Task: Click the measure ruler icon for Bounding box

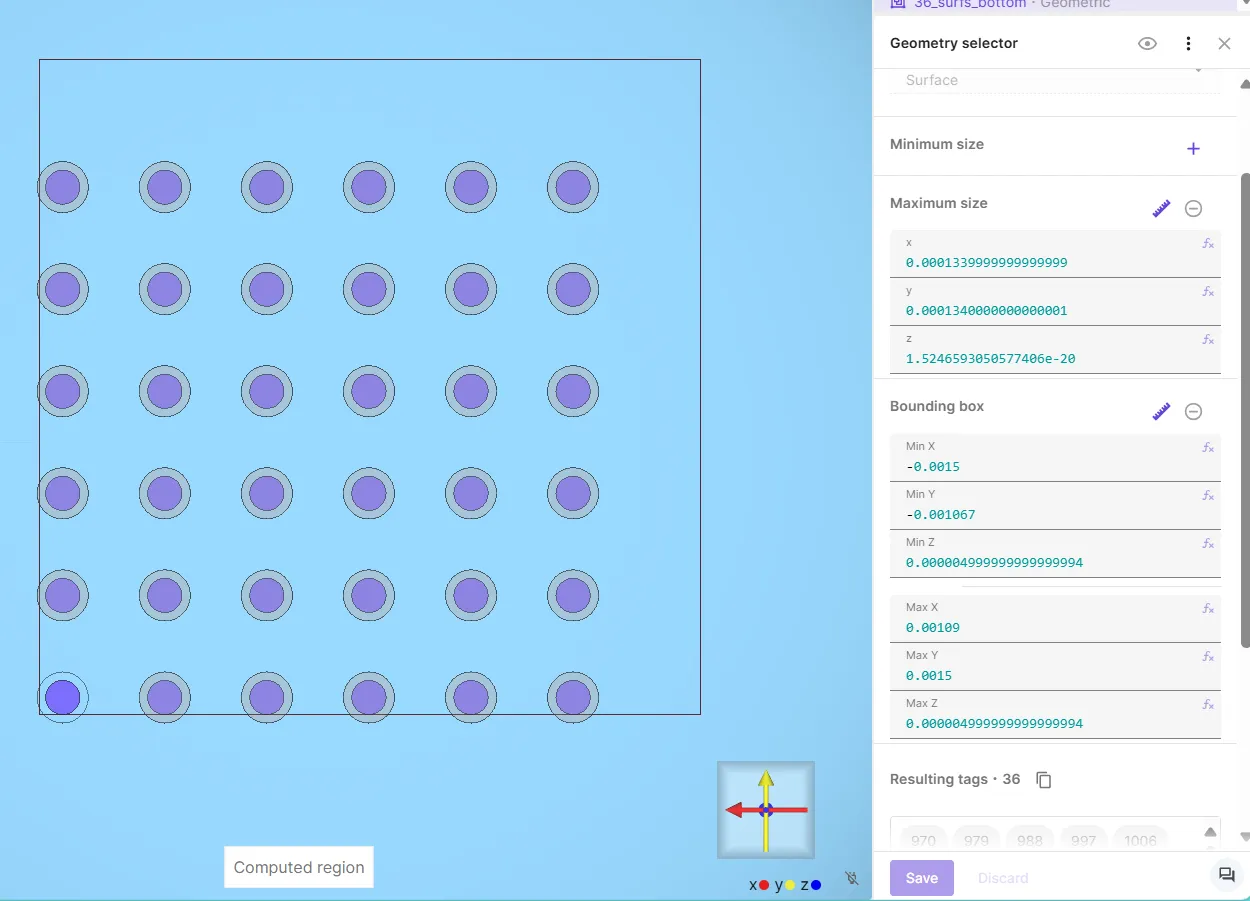Action: (1161, 411)
